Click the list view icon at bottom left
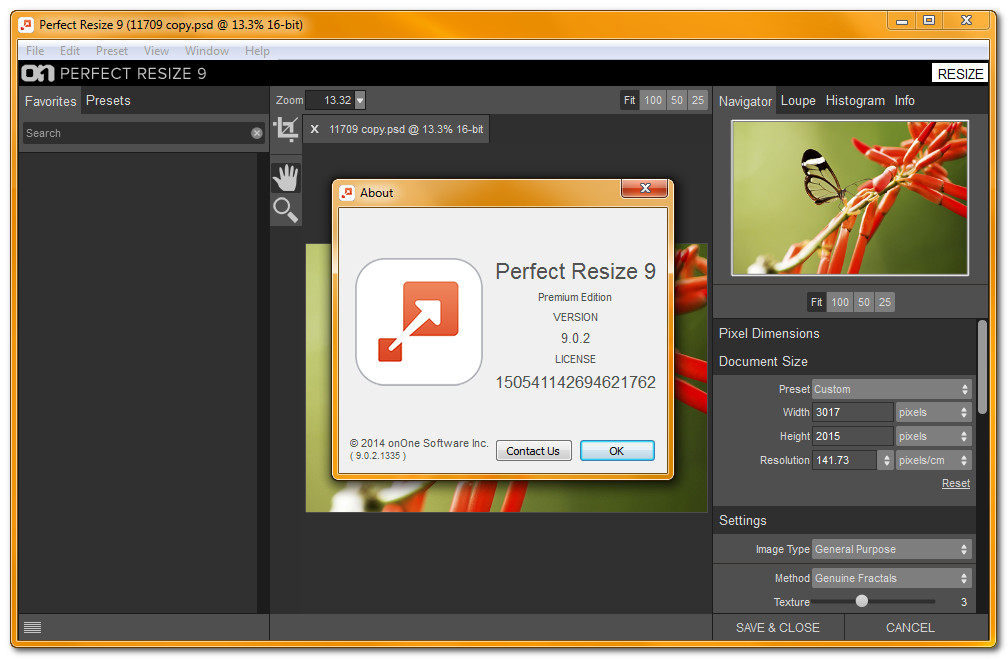Image resolution: width=1008 pixels, height=659 pixels. 32,627
